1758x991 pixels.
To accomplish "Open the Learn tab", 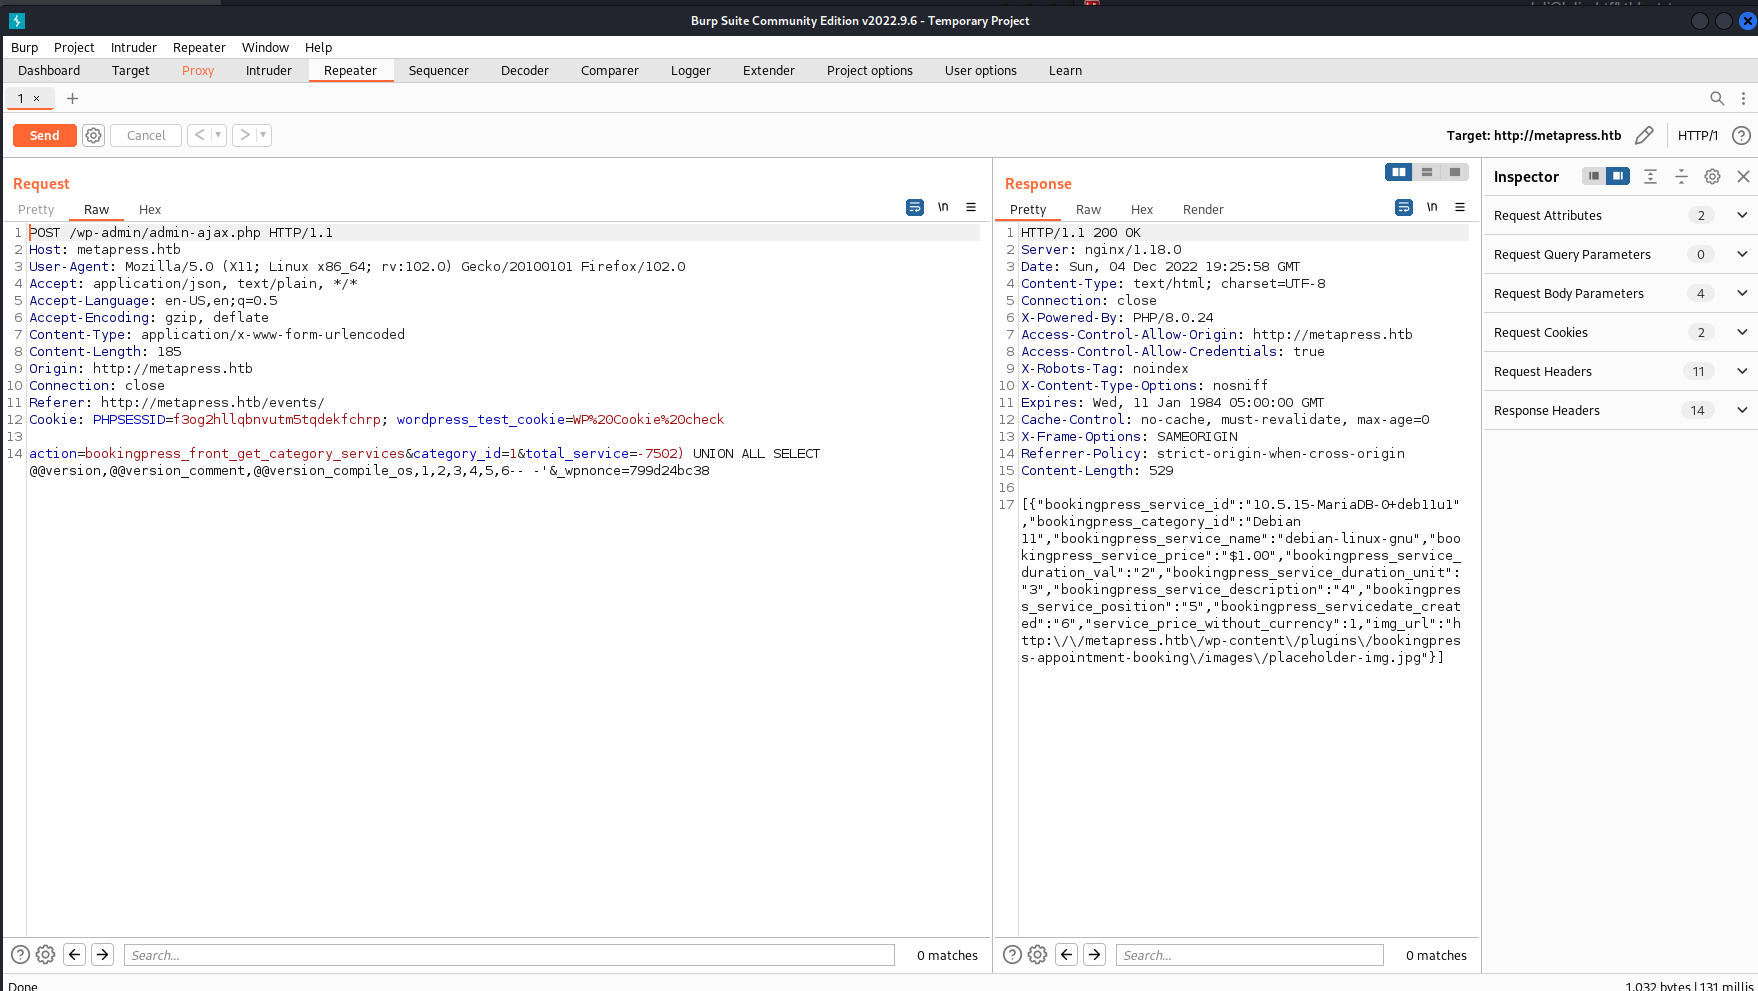I will tap(1065, 70).
